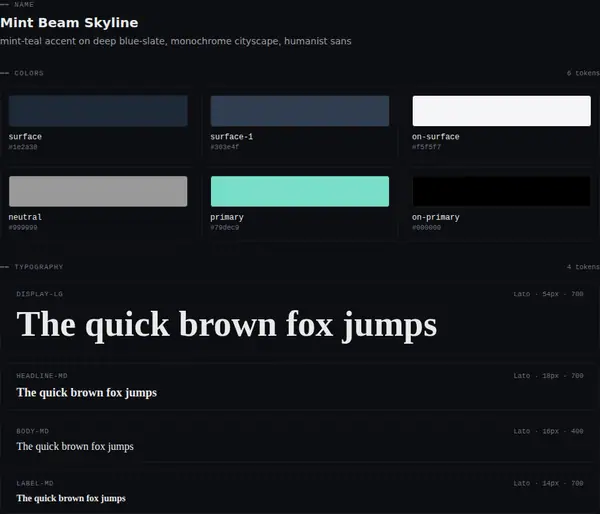The height and width of the screenshot is (514, 600).
Task: Click the headline-md sample sentence
Action: 86,393
